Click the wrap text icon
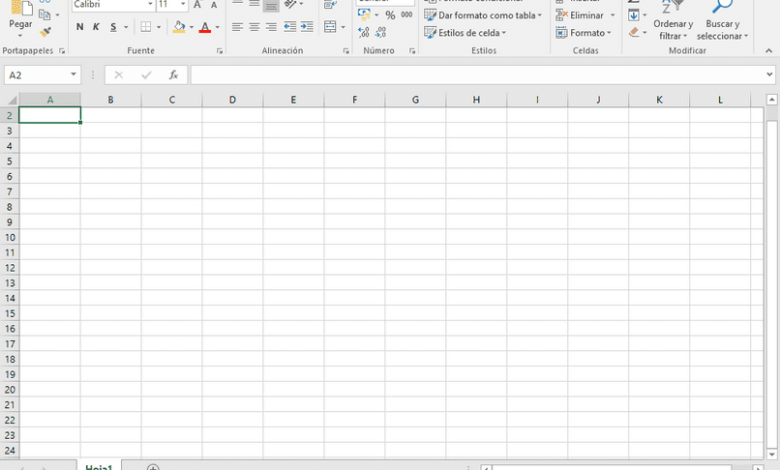The image size is (780, 470). [x=330, y=4]
